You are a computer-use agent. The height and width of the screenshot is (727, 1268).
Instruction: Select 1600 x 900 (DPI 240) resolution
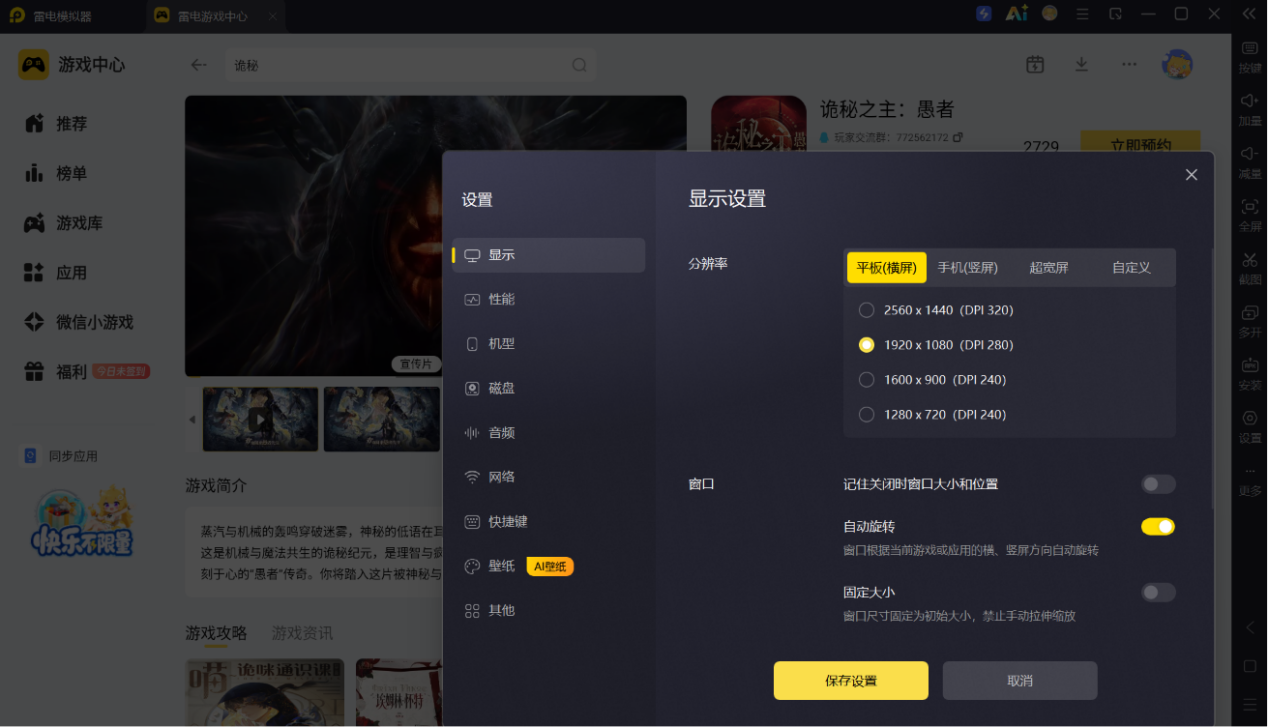(932, 380)
